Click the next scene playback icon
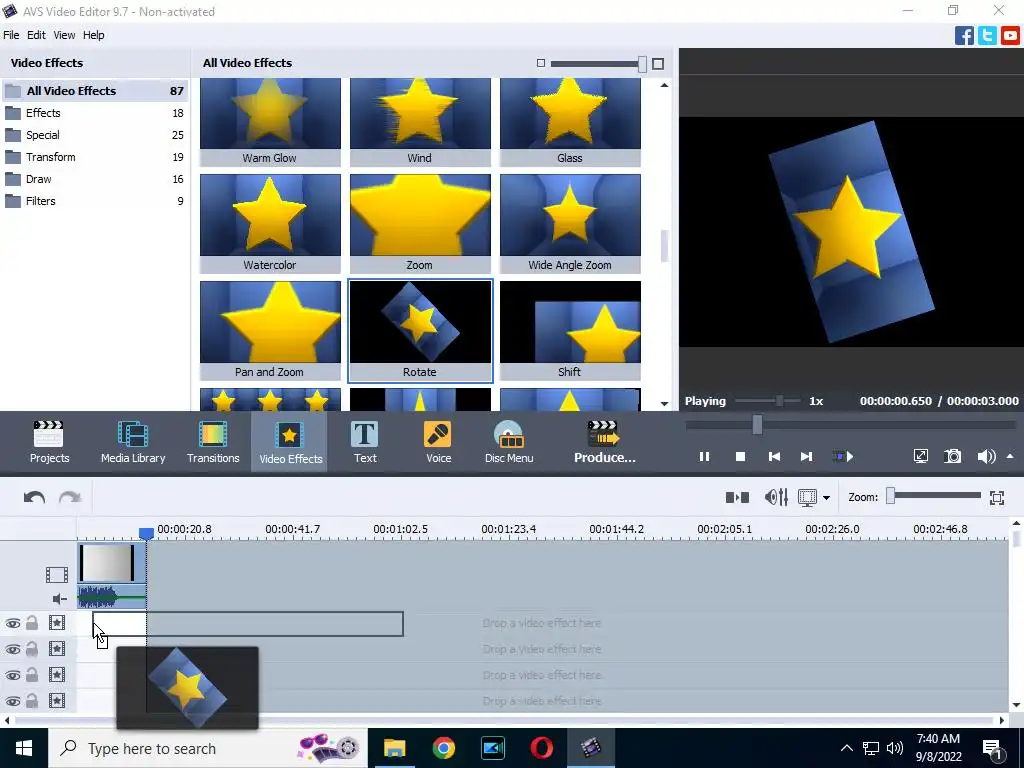Screen dimensions: 1024x768 [x=842, y=456]
